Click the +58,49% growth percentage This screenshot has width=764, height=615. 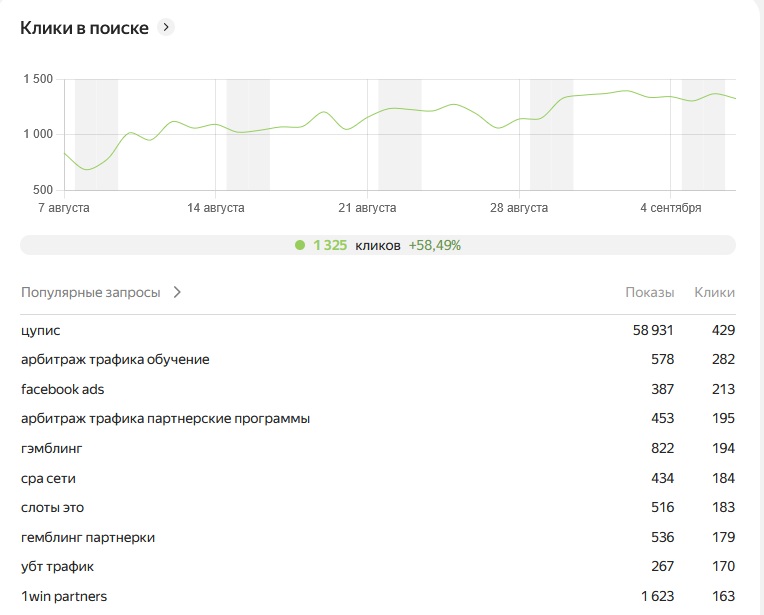pyautogui.click(x=435, y=245)
